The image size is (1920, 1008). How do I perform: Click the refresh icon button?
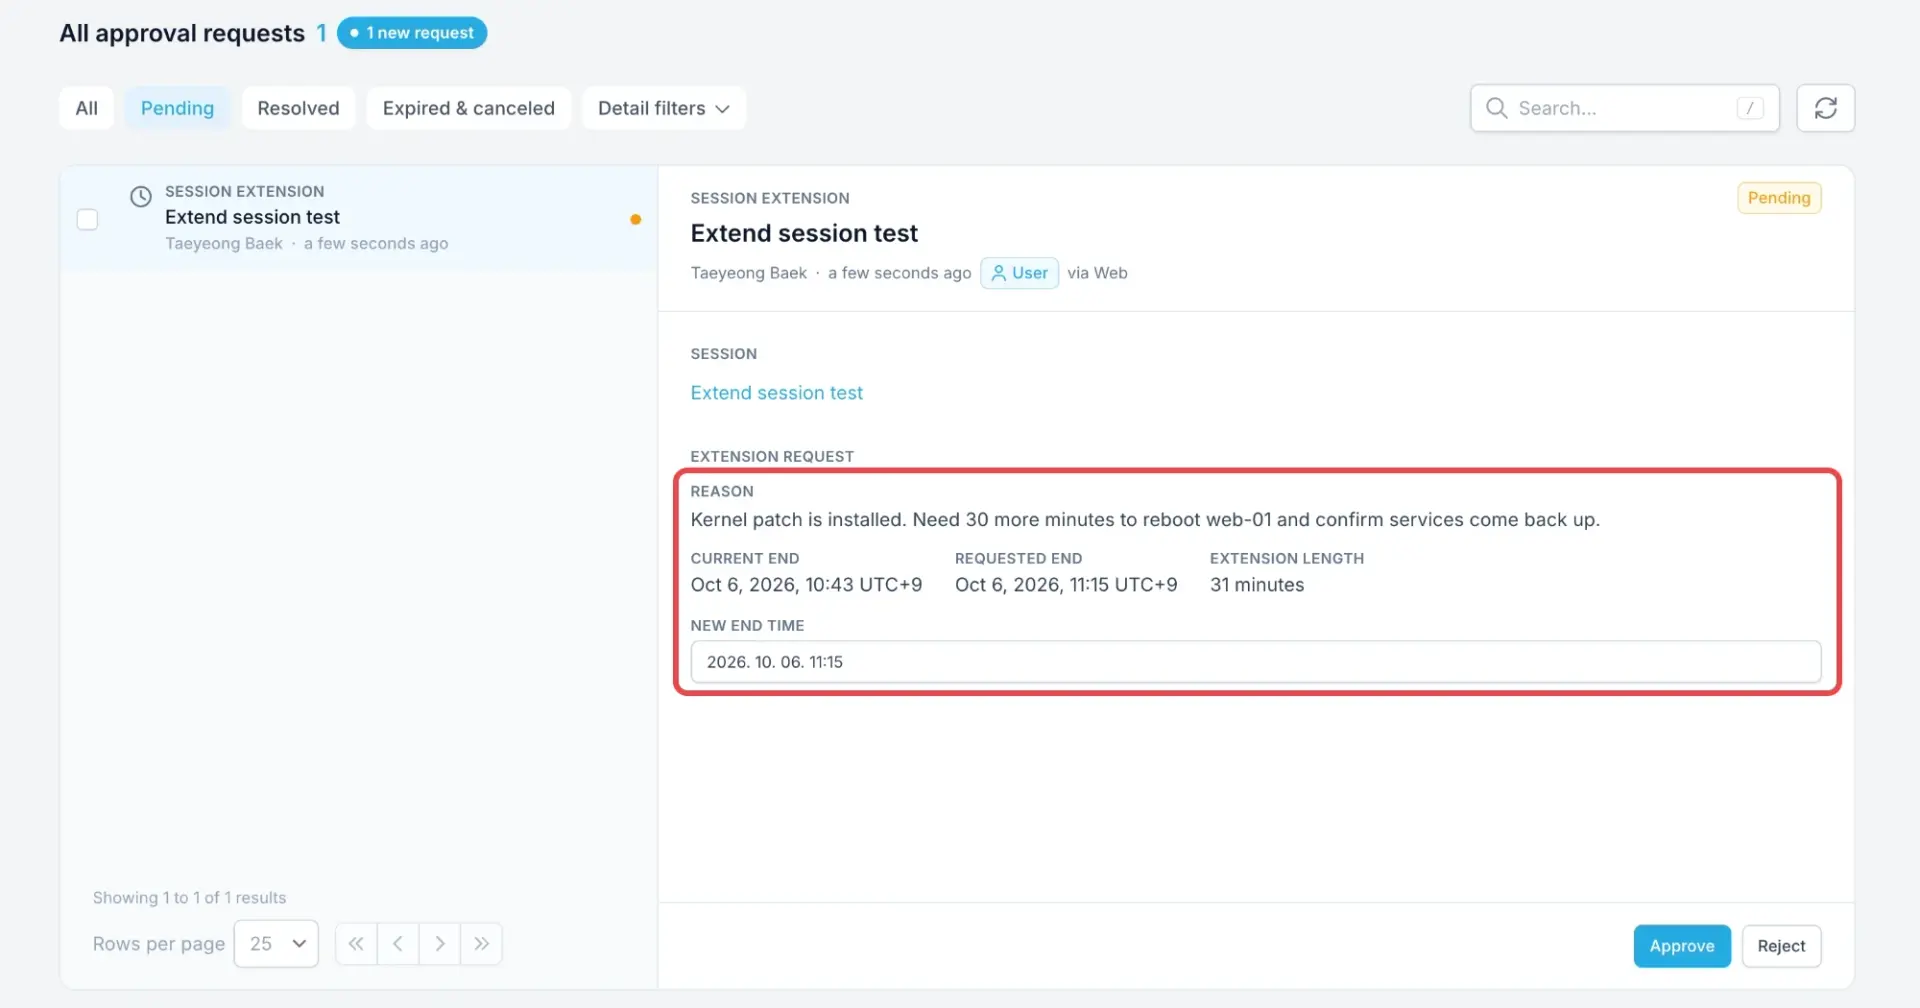[1825, 108]
